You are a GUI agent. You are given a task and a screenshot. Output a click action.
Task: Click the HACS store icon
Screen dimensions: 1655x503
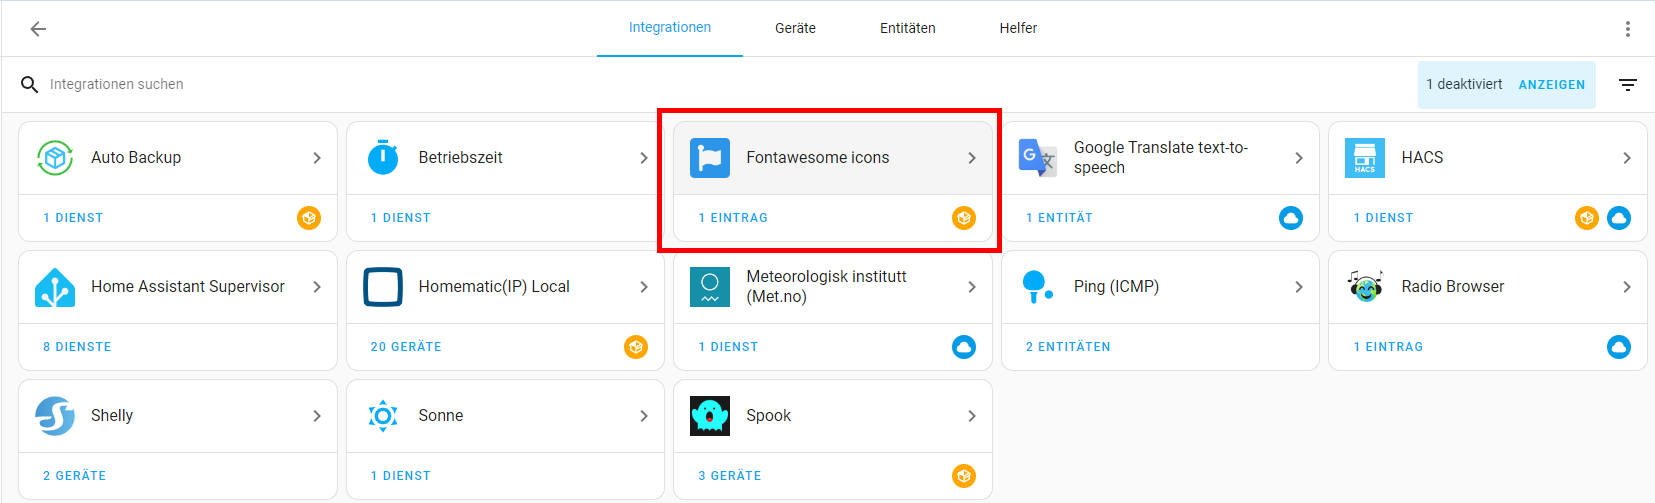pyautogui.click(x=1364, y=158)
